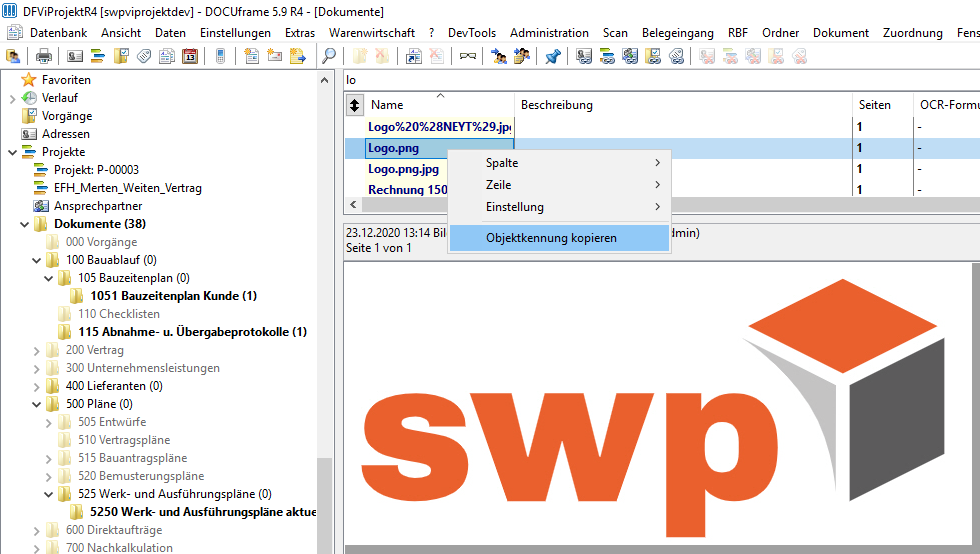Click the tree panel vertical scrollbar thumb

(324, 505)
